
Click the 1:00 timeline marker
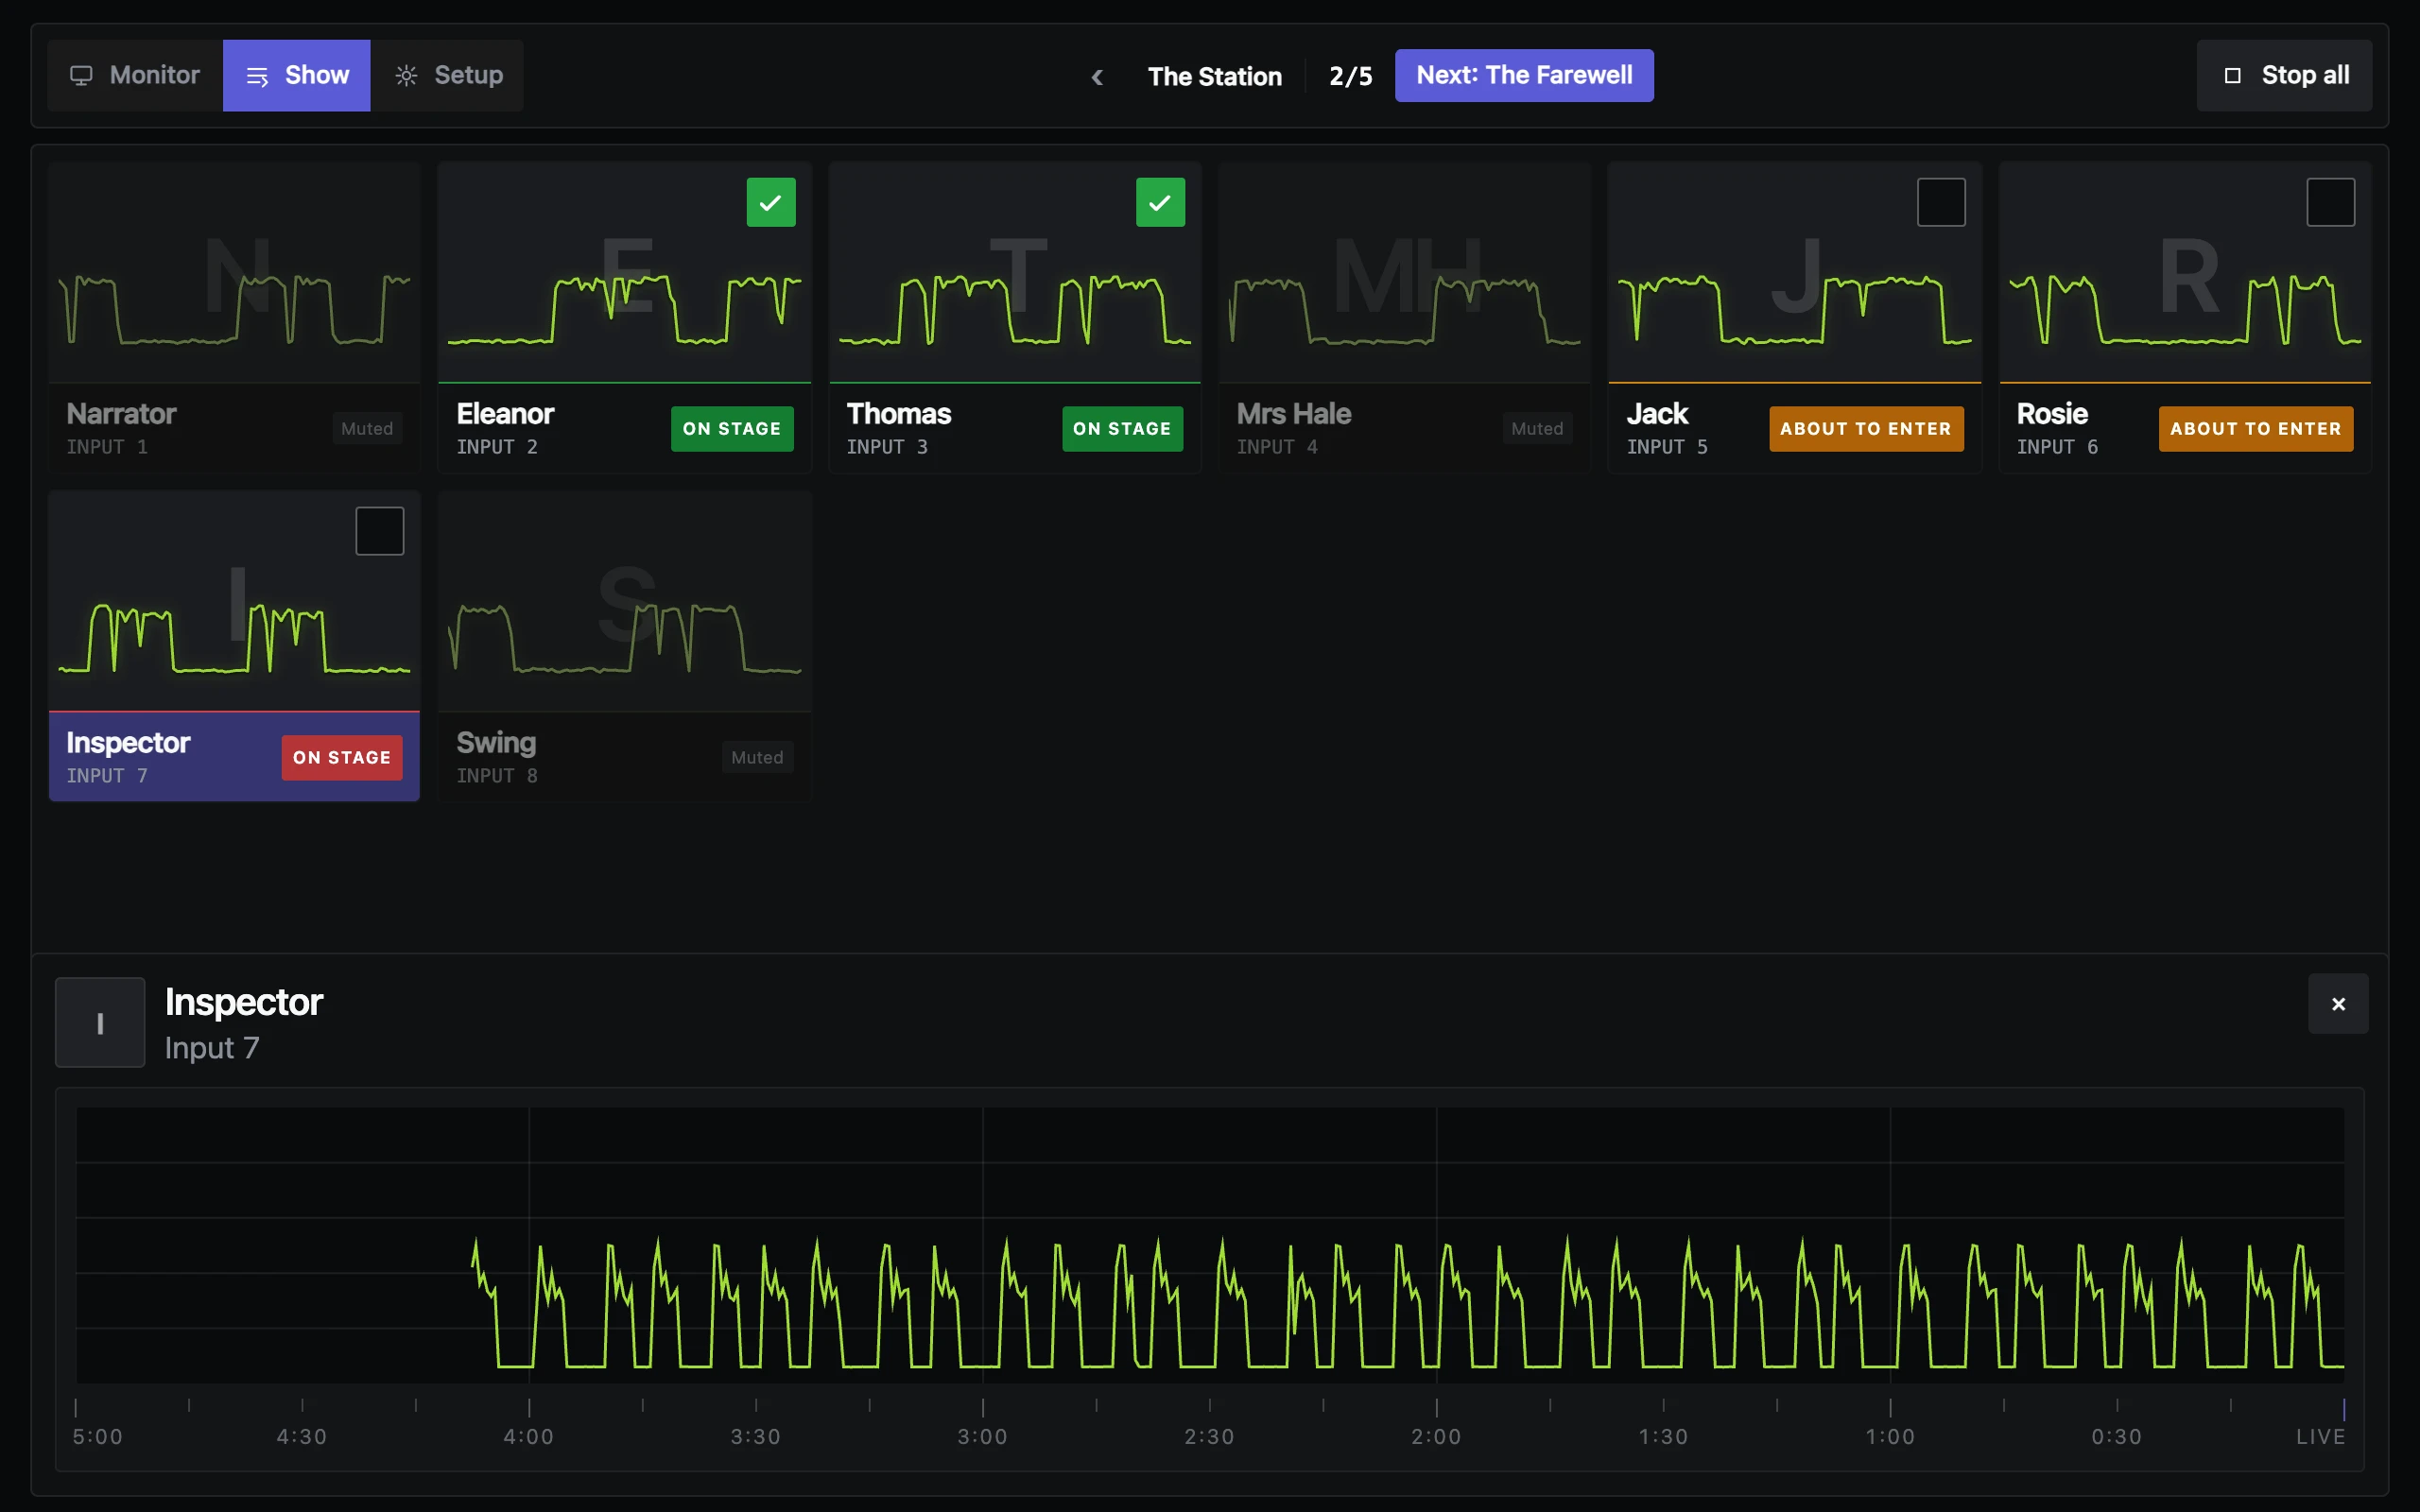pos(1890,1436)
